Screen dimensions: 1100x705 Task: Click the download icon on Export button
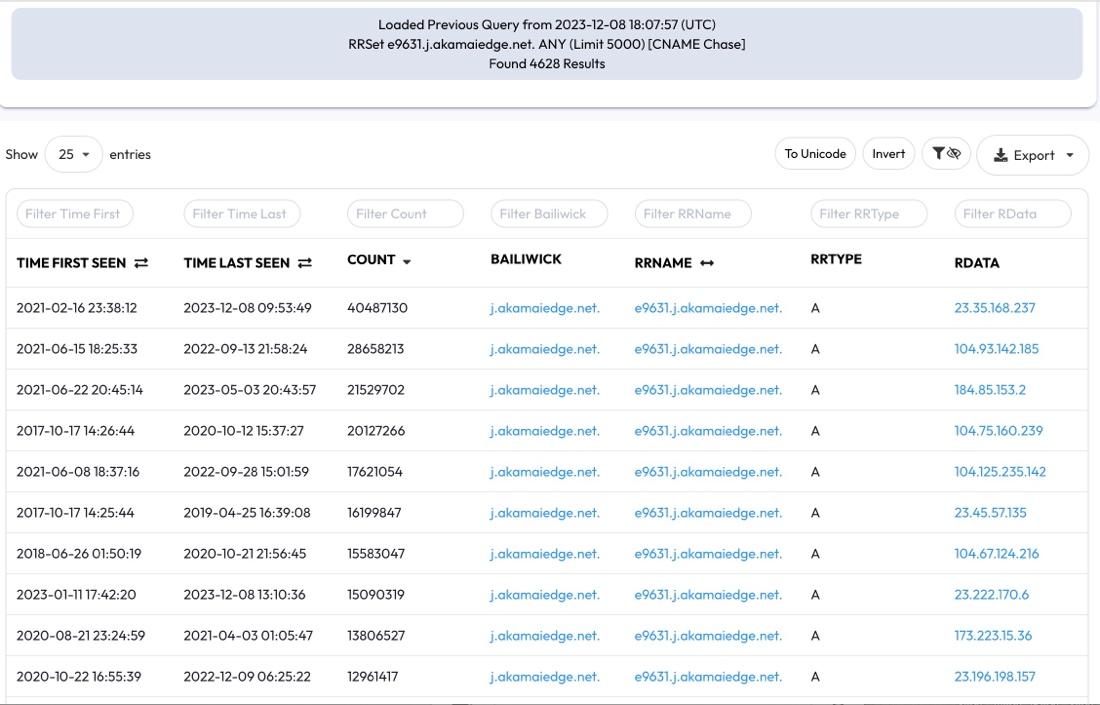click(x=1001, y=154)
